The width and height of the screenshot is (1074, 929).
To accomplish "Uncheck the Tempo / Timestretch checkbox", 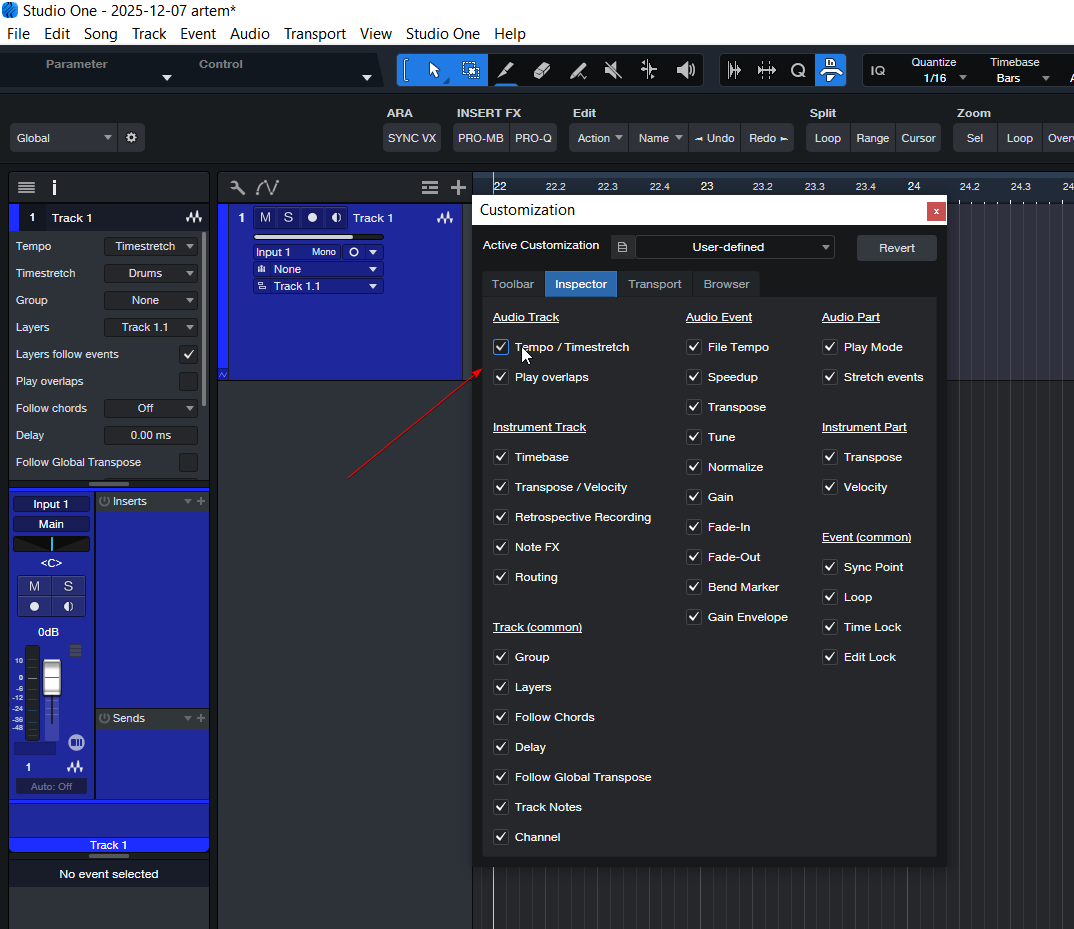I will [x=501, y=347].
